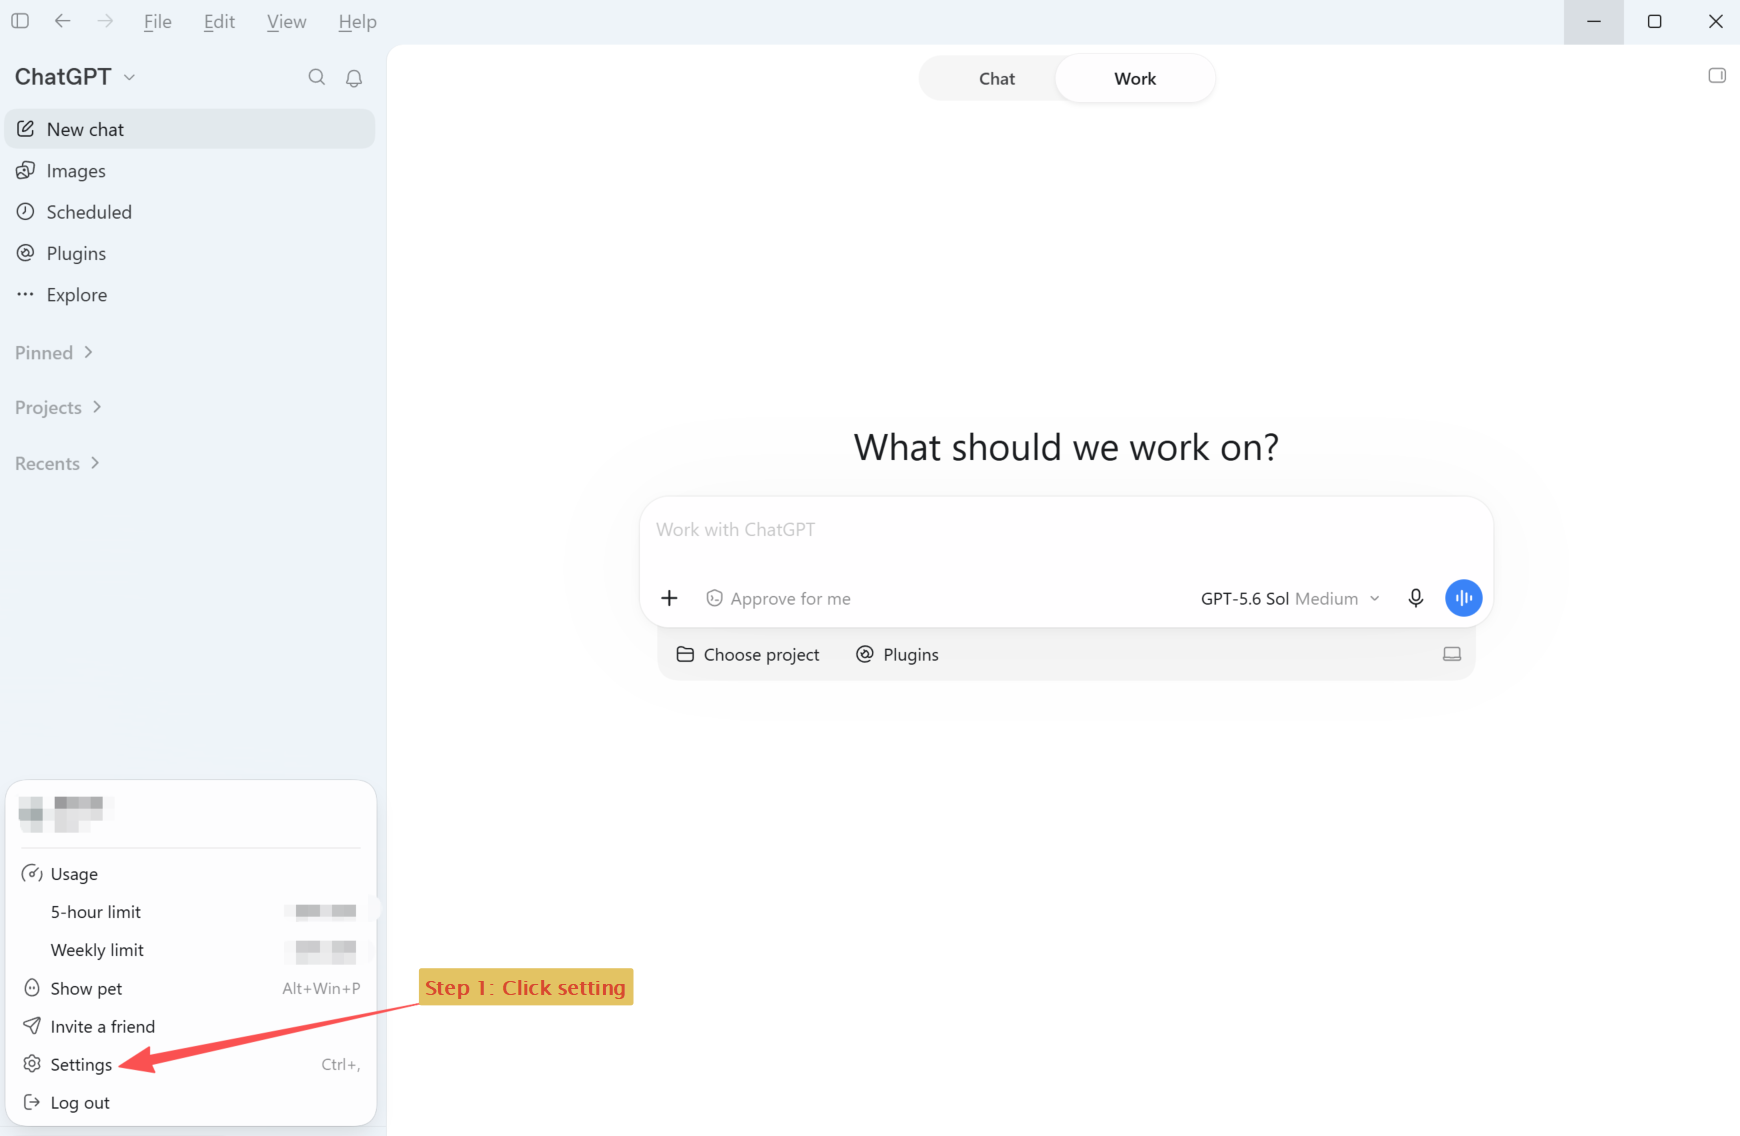Click the computer icon below composer
This screenshot has width=1740, height=1136.
(x=1452, y=654)
